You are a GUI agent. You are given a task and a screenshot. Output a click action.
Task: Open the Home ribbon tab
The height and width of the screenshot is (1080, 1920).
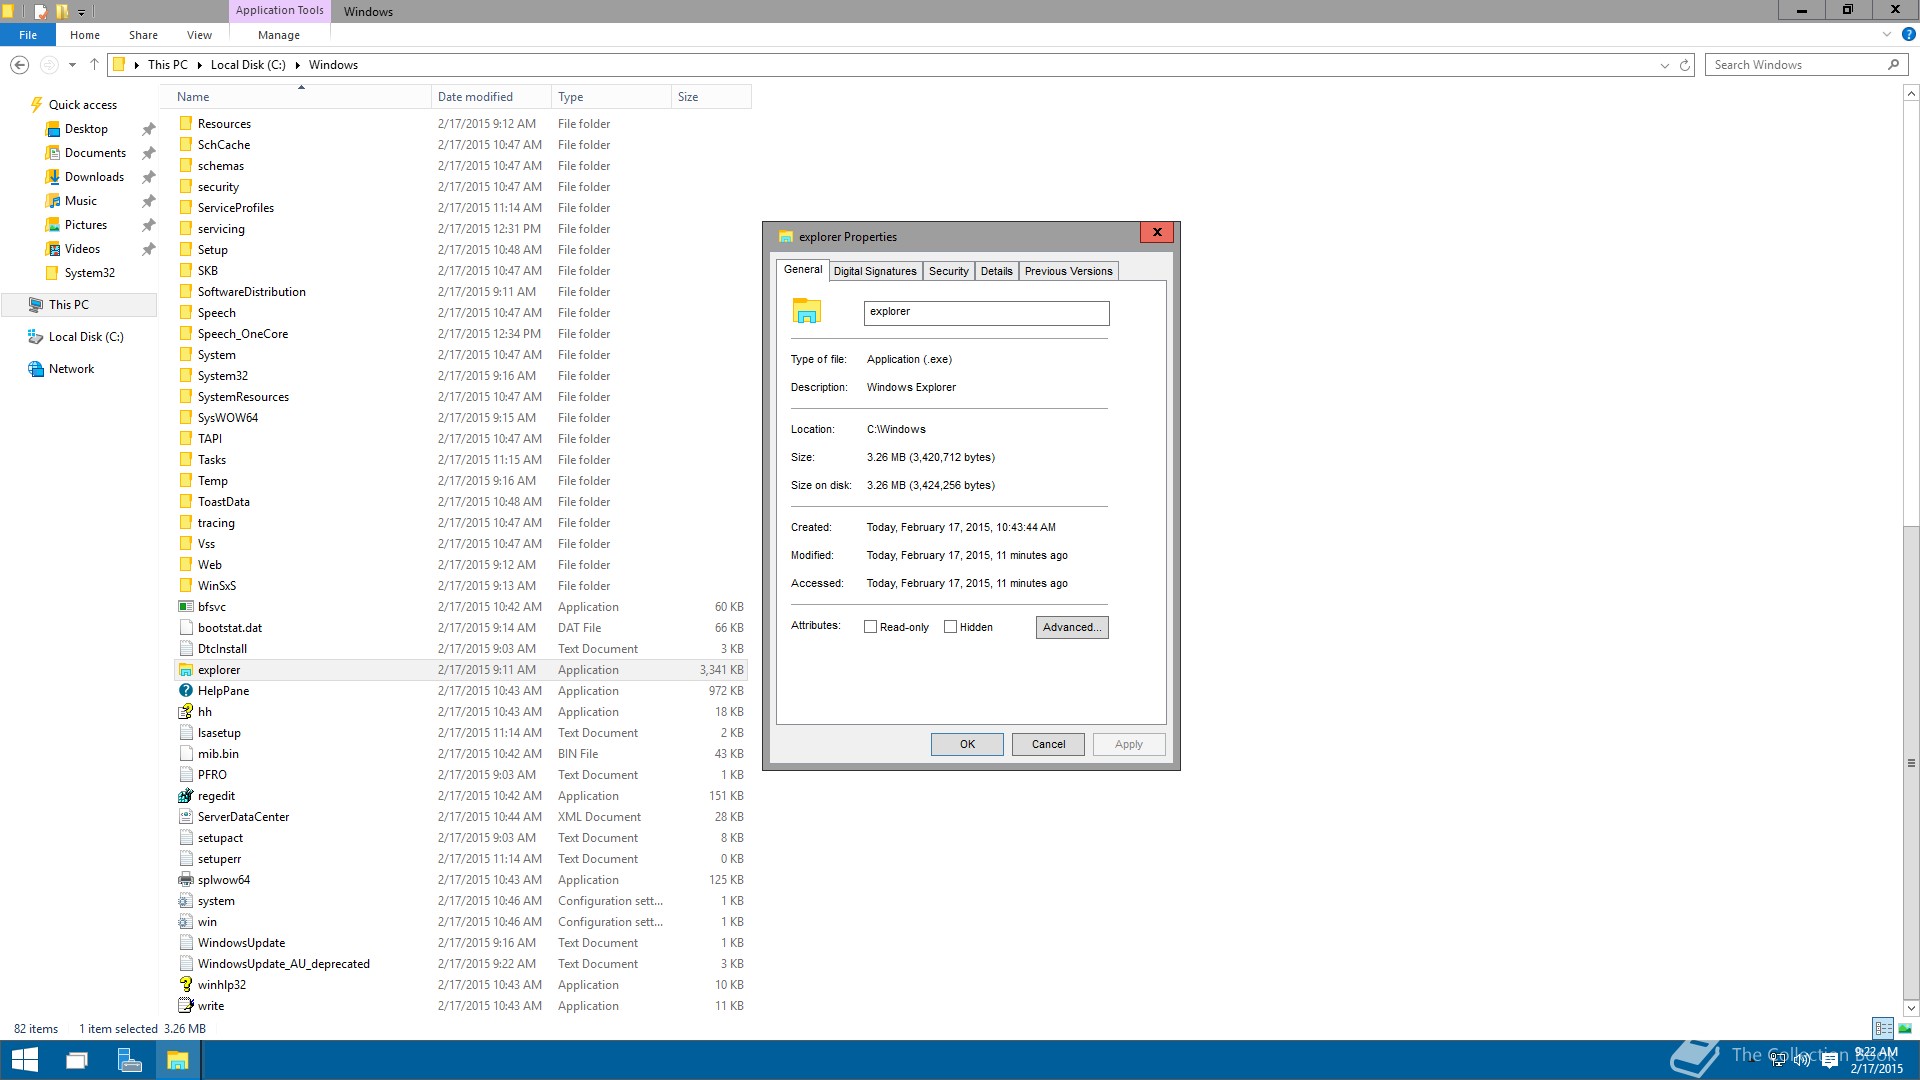click(85, 35)
